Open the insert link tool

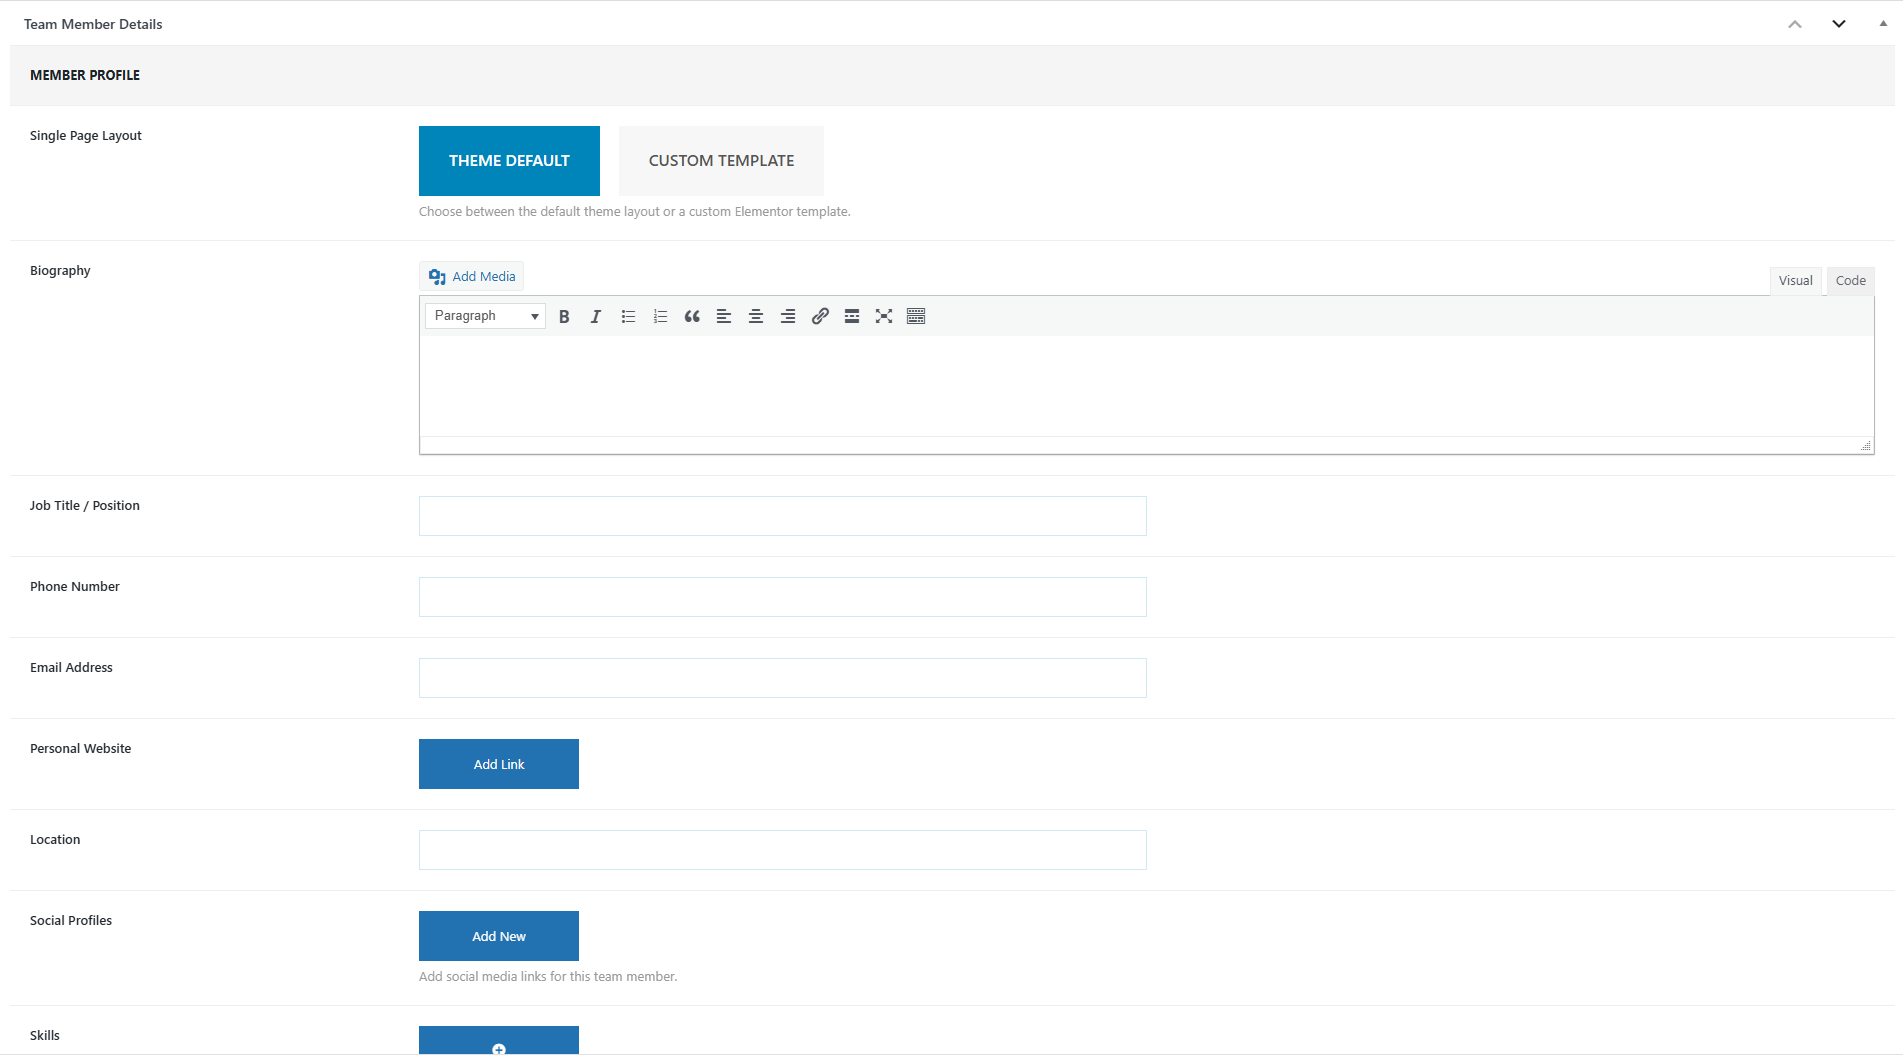(x=820, y=316)
